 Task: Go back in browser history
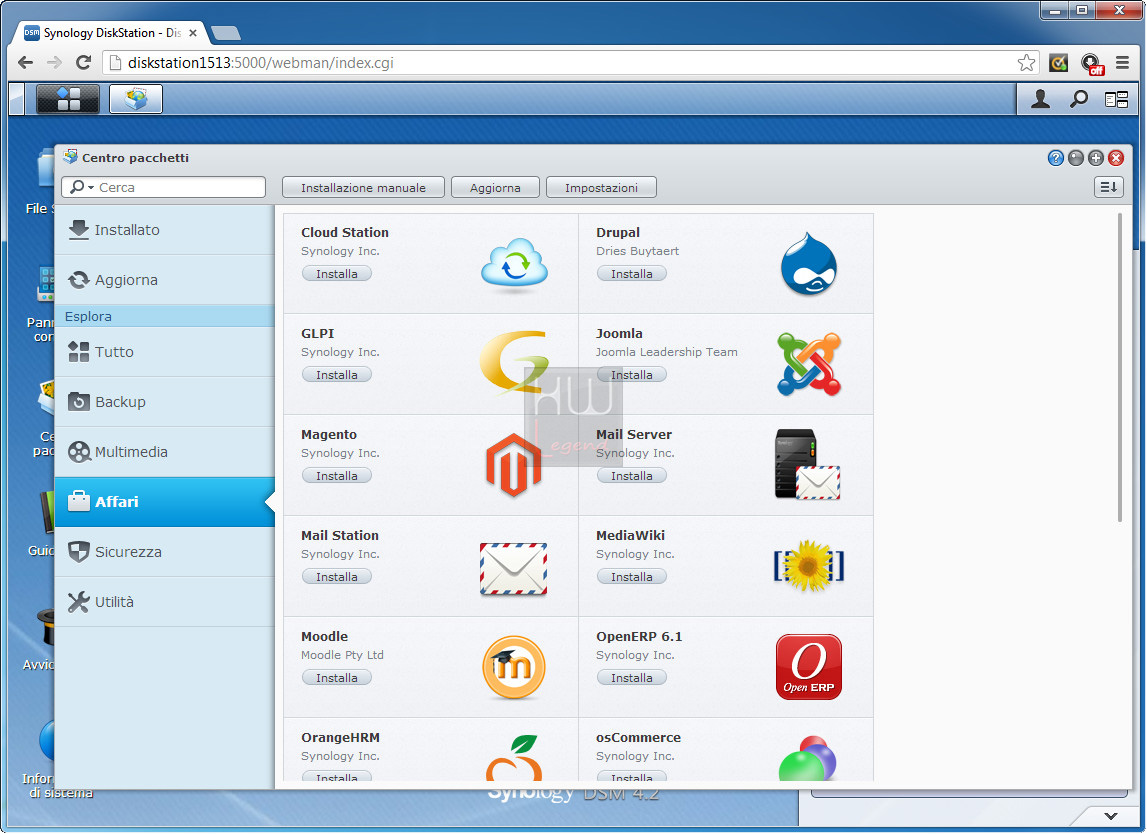26,63
